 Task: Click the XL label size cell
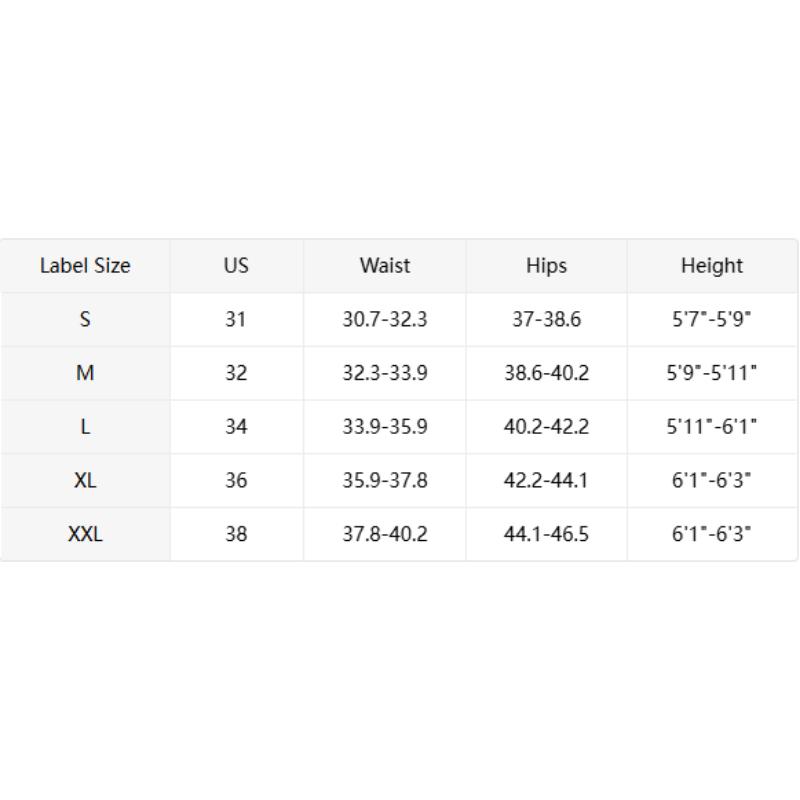(85, 481)
